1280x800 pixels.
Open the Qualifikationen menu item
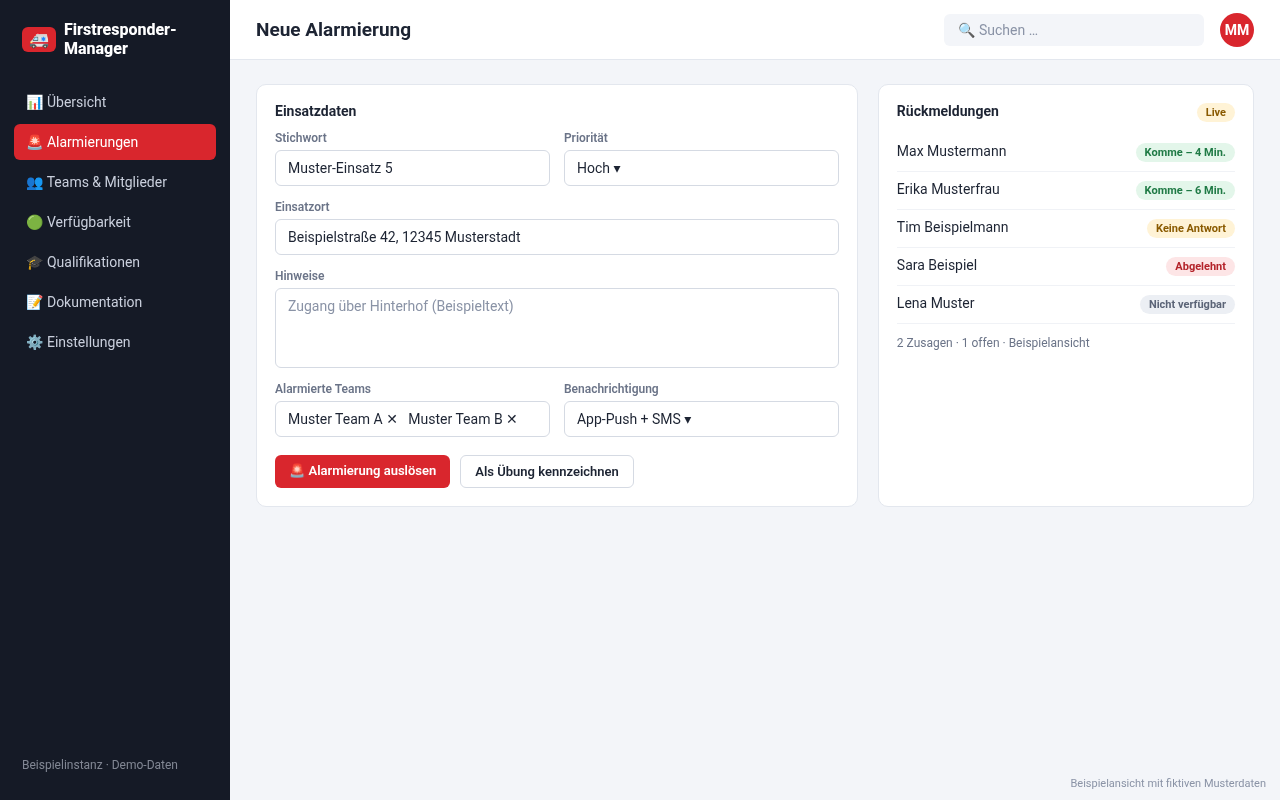pos(115,262)
